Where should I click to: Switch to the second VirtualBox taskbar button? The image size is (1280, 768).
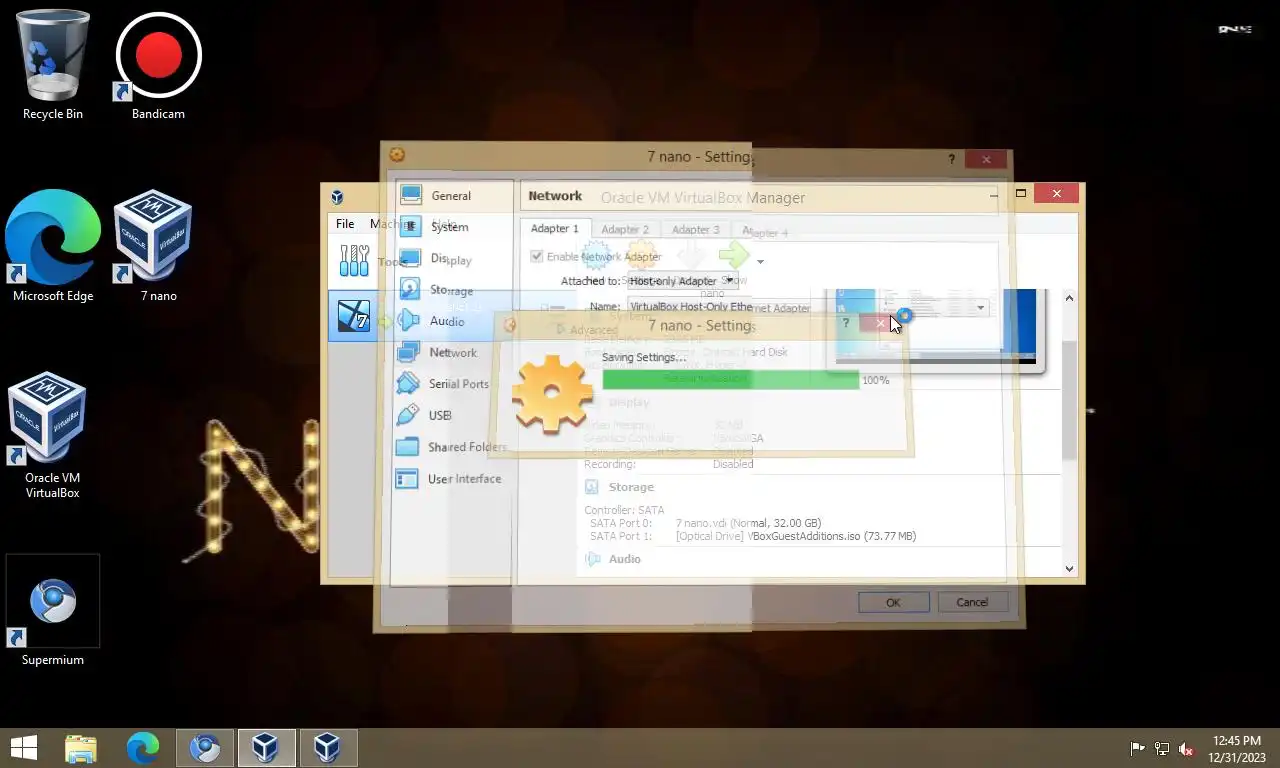(x=328, y=747)
